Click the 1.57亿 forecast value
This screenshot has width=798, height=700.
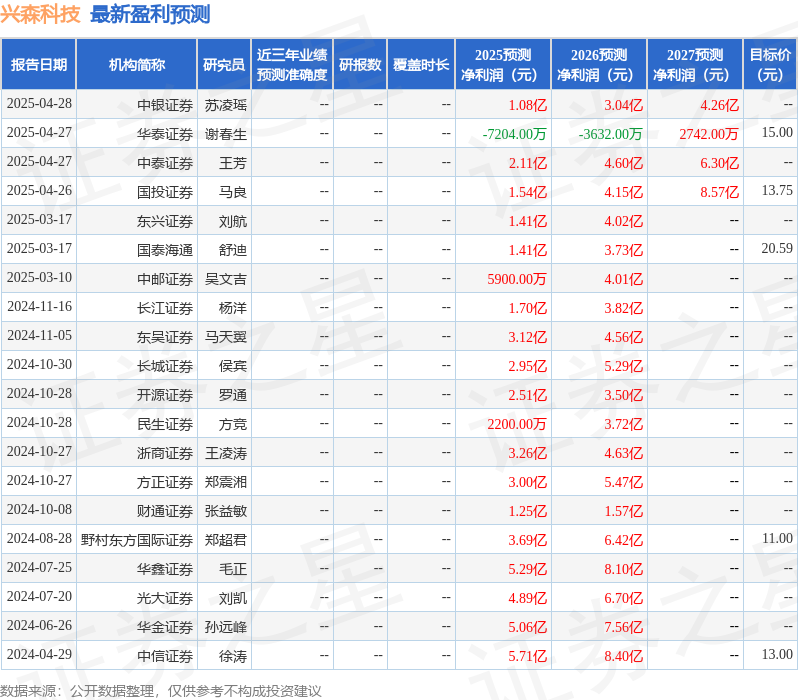[624, 512]
